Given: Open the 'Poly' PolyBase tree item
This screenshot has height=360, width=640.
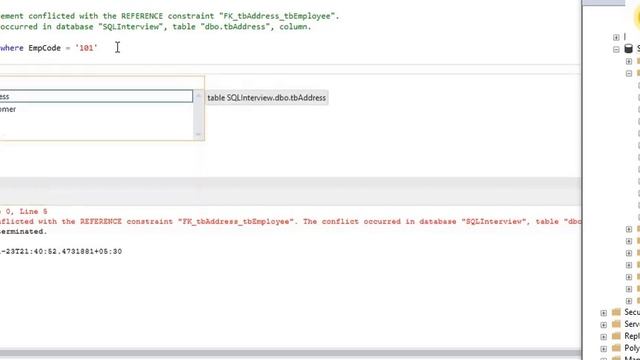Looking at the screenshot, I should coord(632,348).
